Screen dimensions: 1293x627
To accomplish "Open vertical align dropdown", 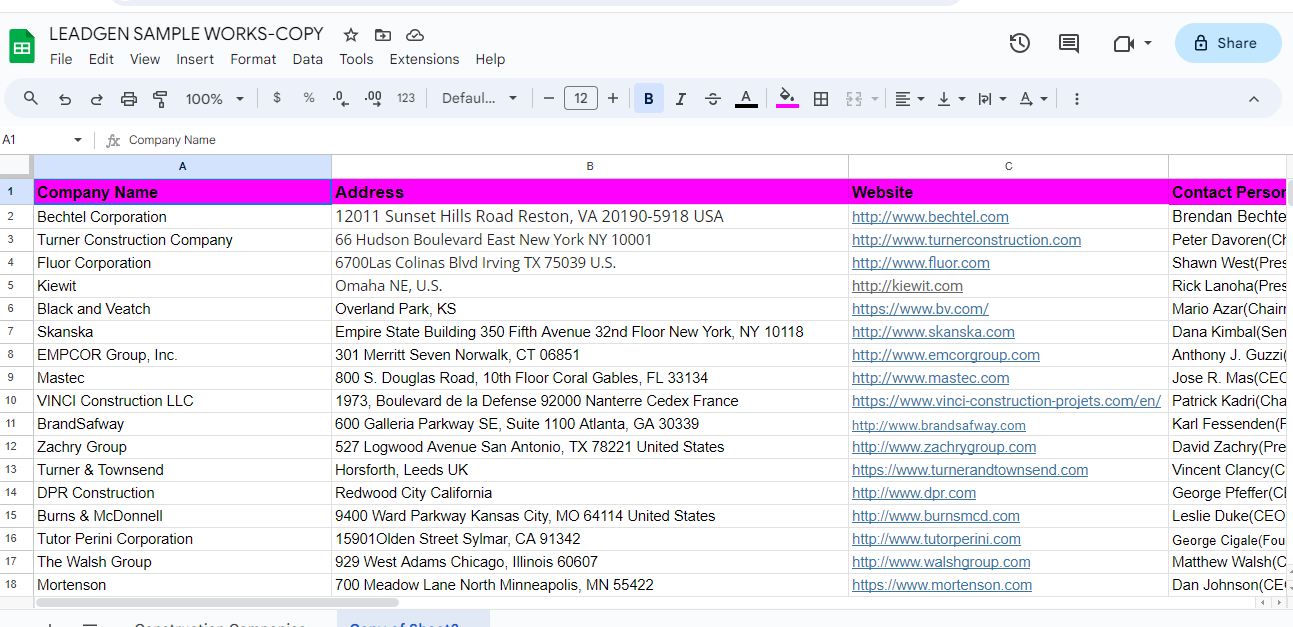I will [x=951, y=99].
